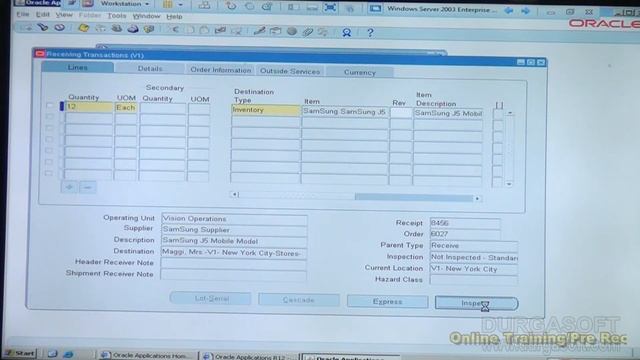
Task: Check the selection box on fifth line row
Action: [49, 151]
